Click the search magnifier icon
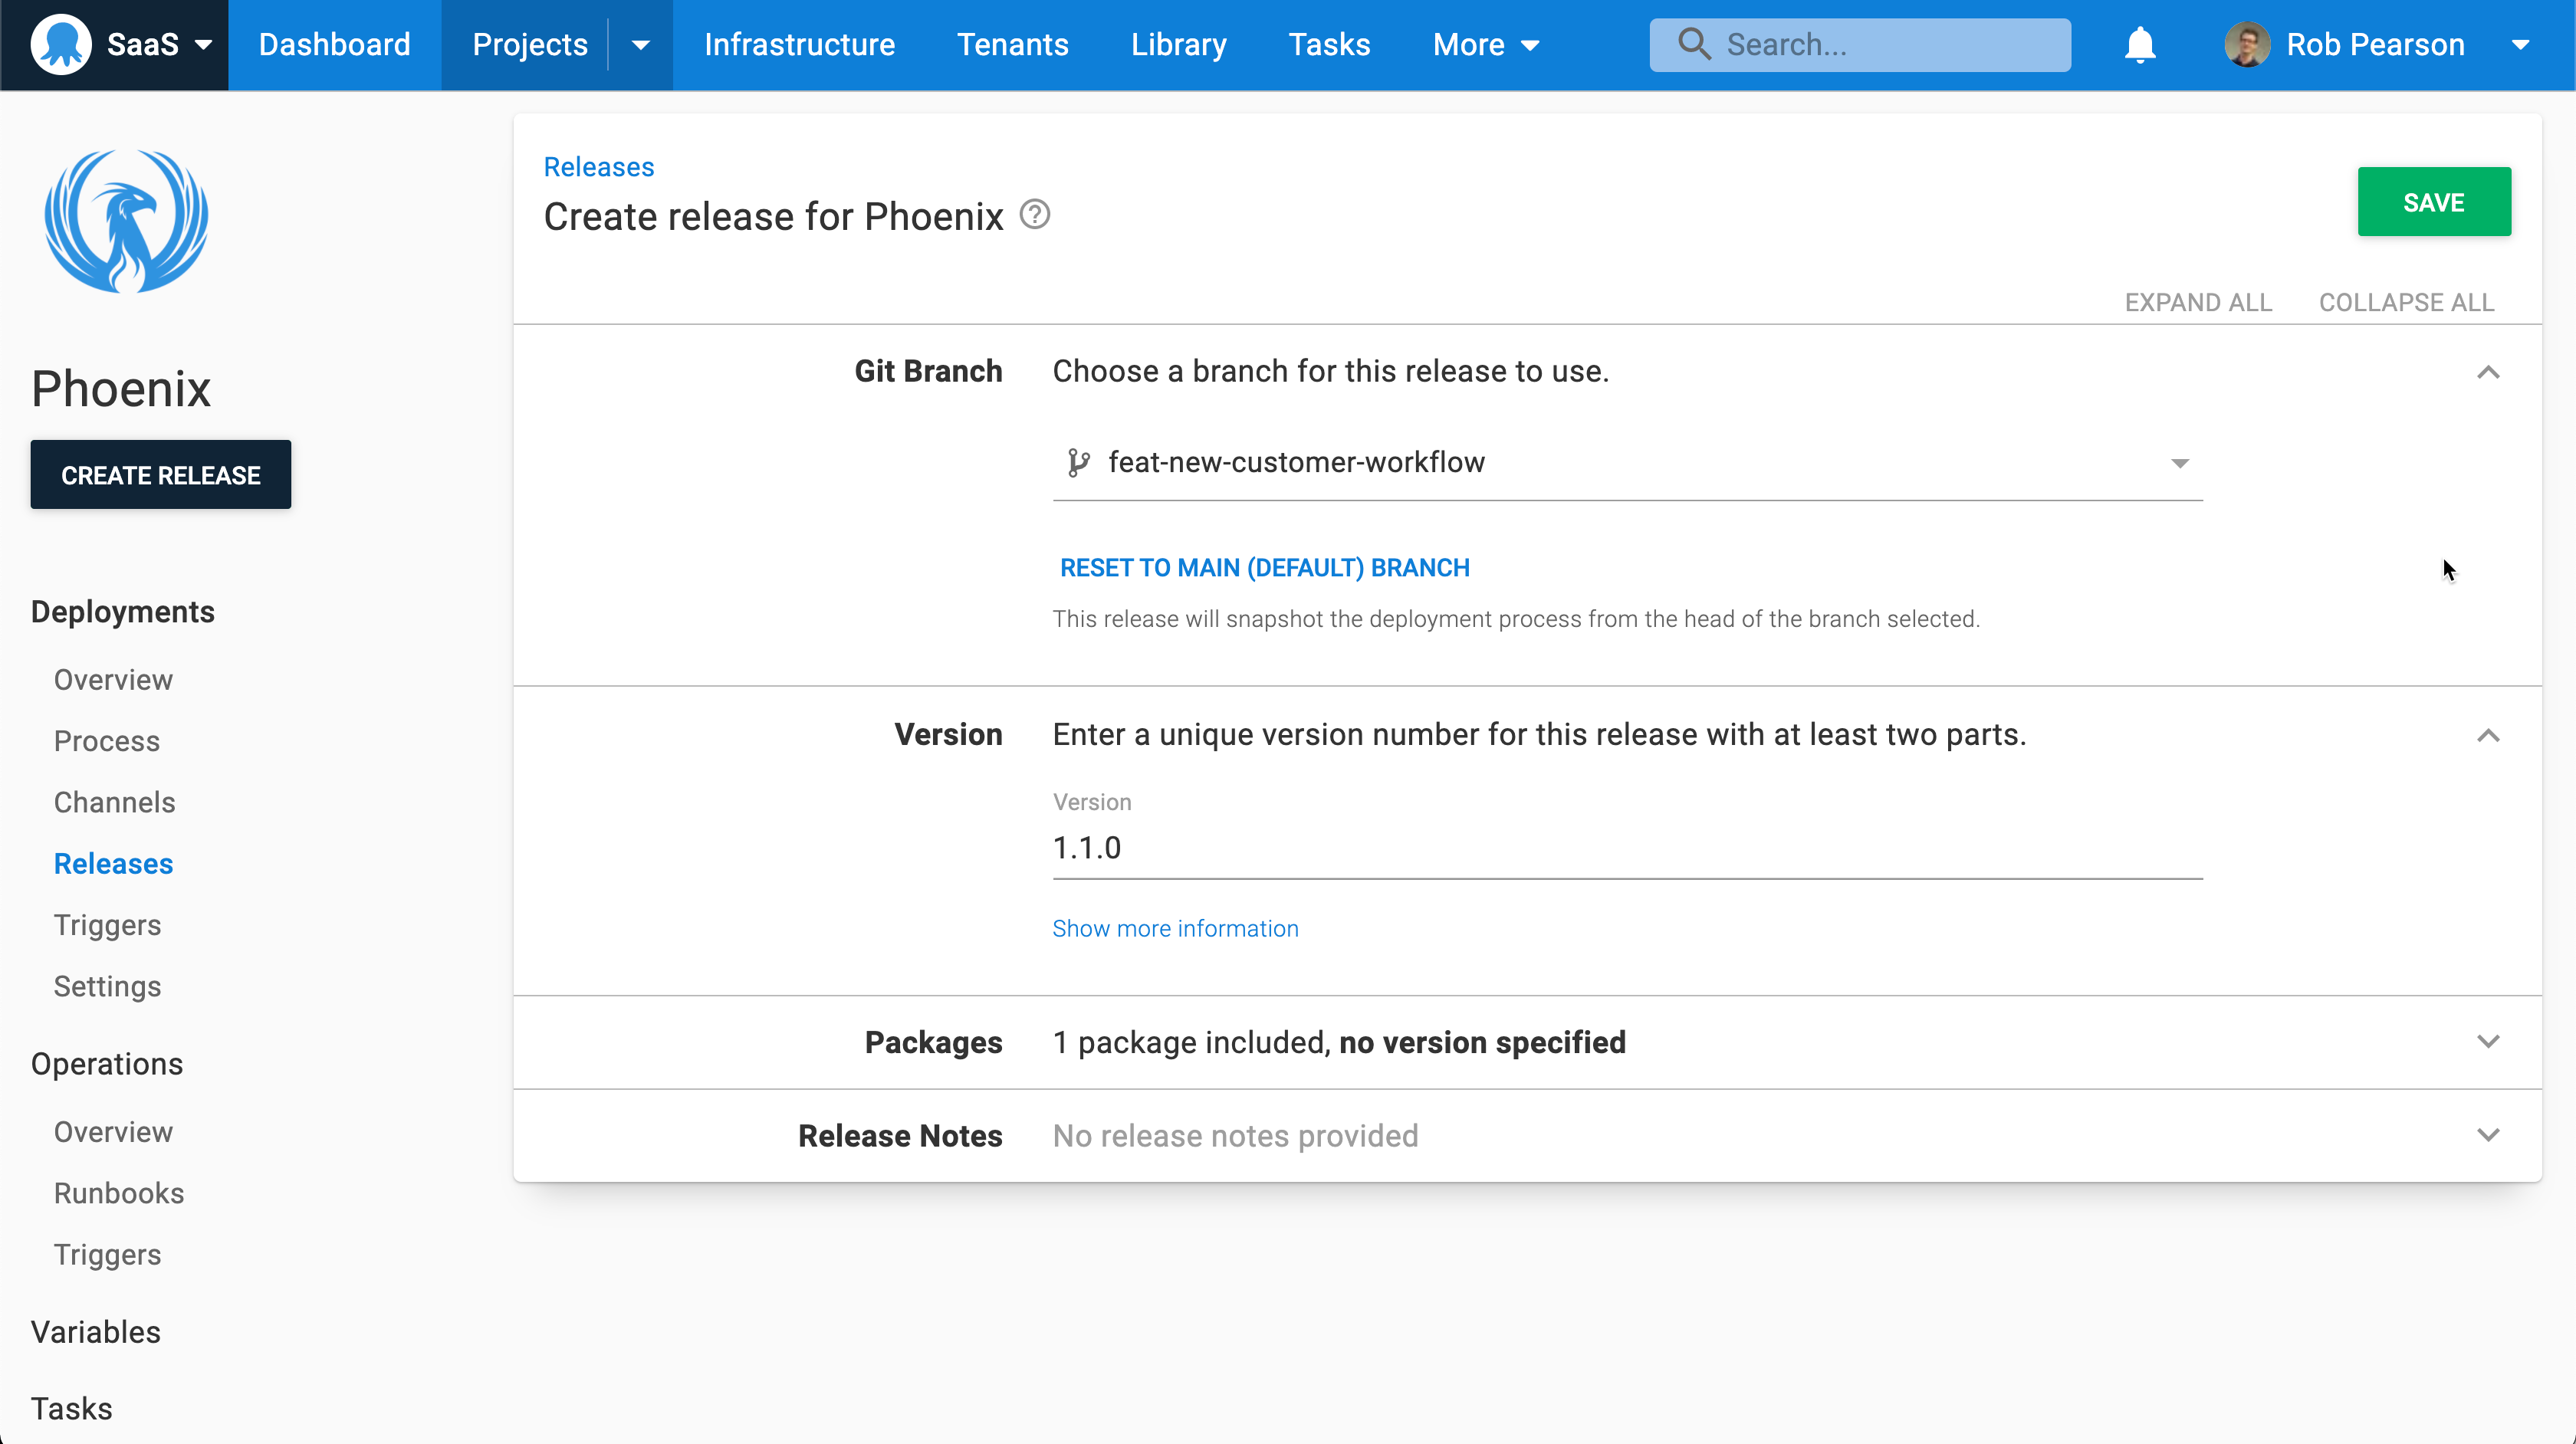The height and width of the screenshot is (1444, 2576). click(x=1694, y=44)
